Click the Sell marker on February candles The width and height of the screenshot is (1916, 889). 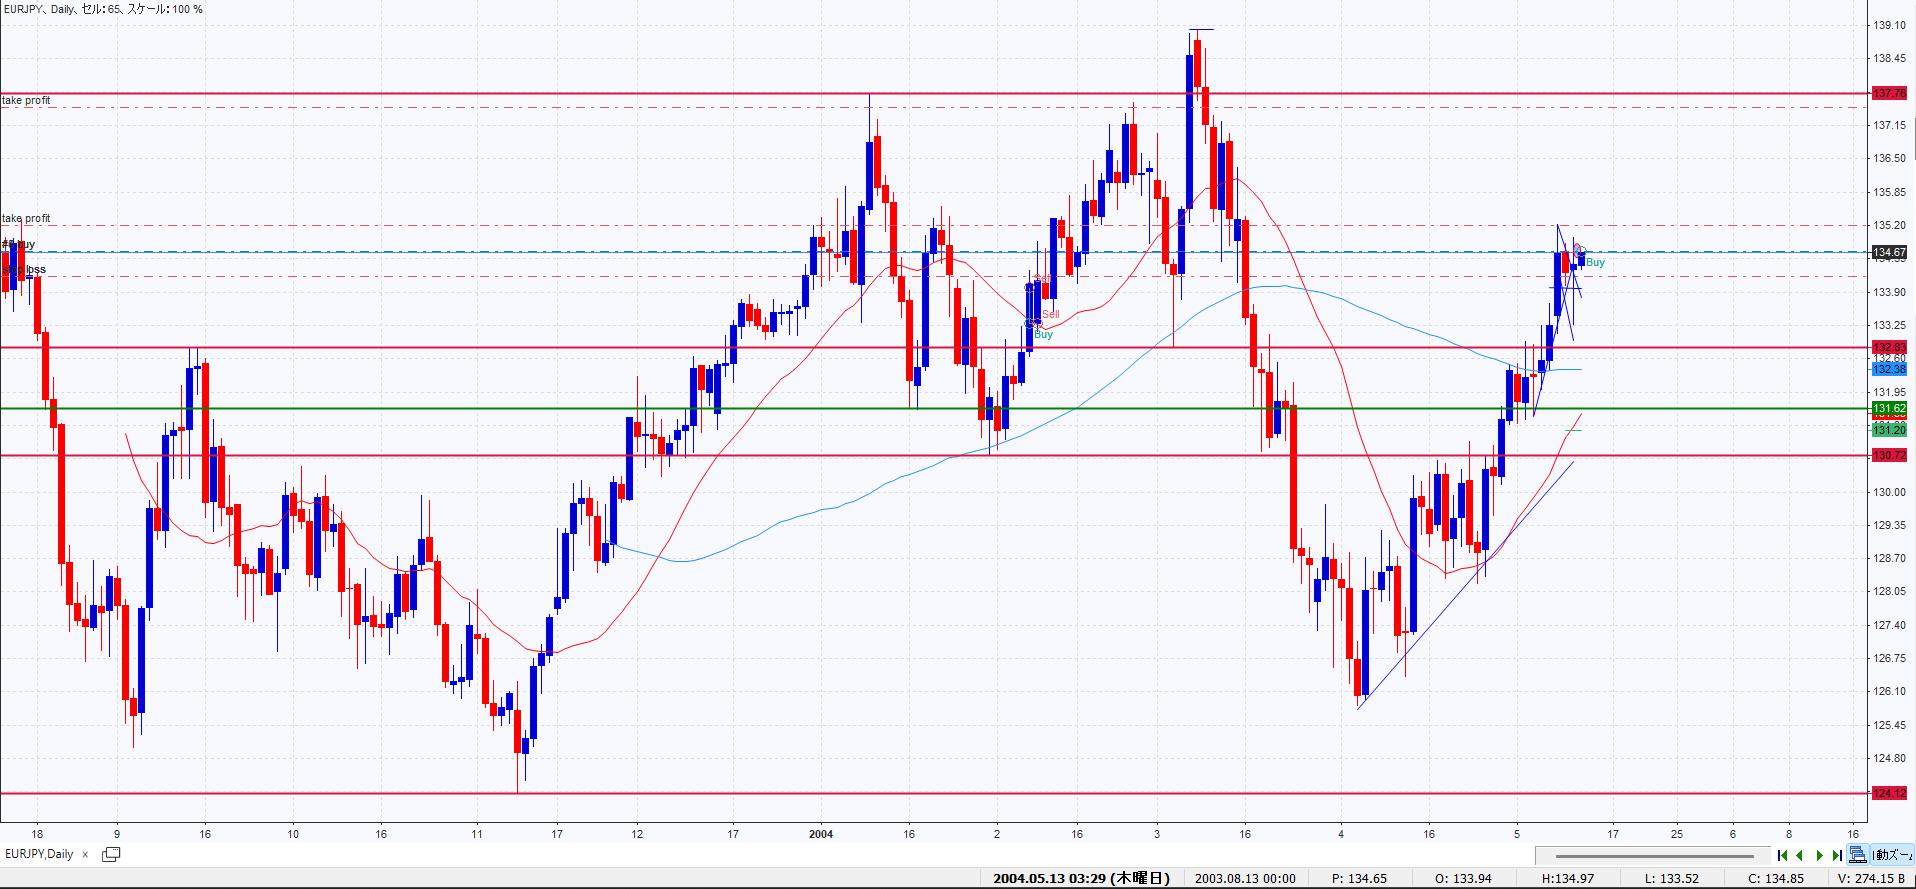click(1050, 314)
